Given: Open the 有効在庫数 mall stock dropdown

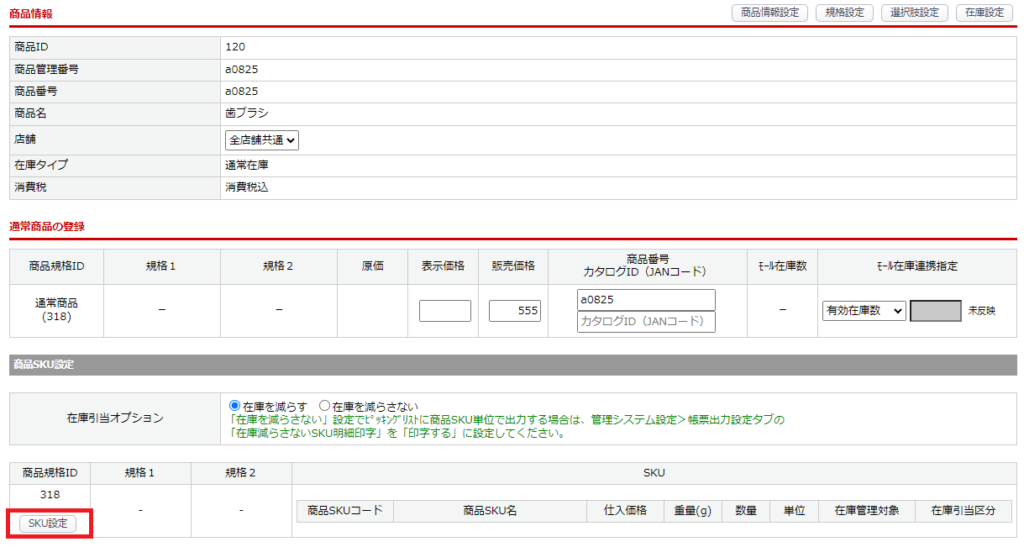Looking at the screenshot, I should click(x=863, y=311).
